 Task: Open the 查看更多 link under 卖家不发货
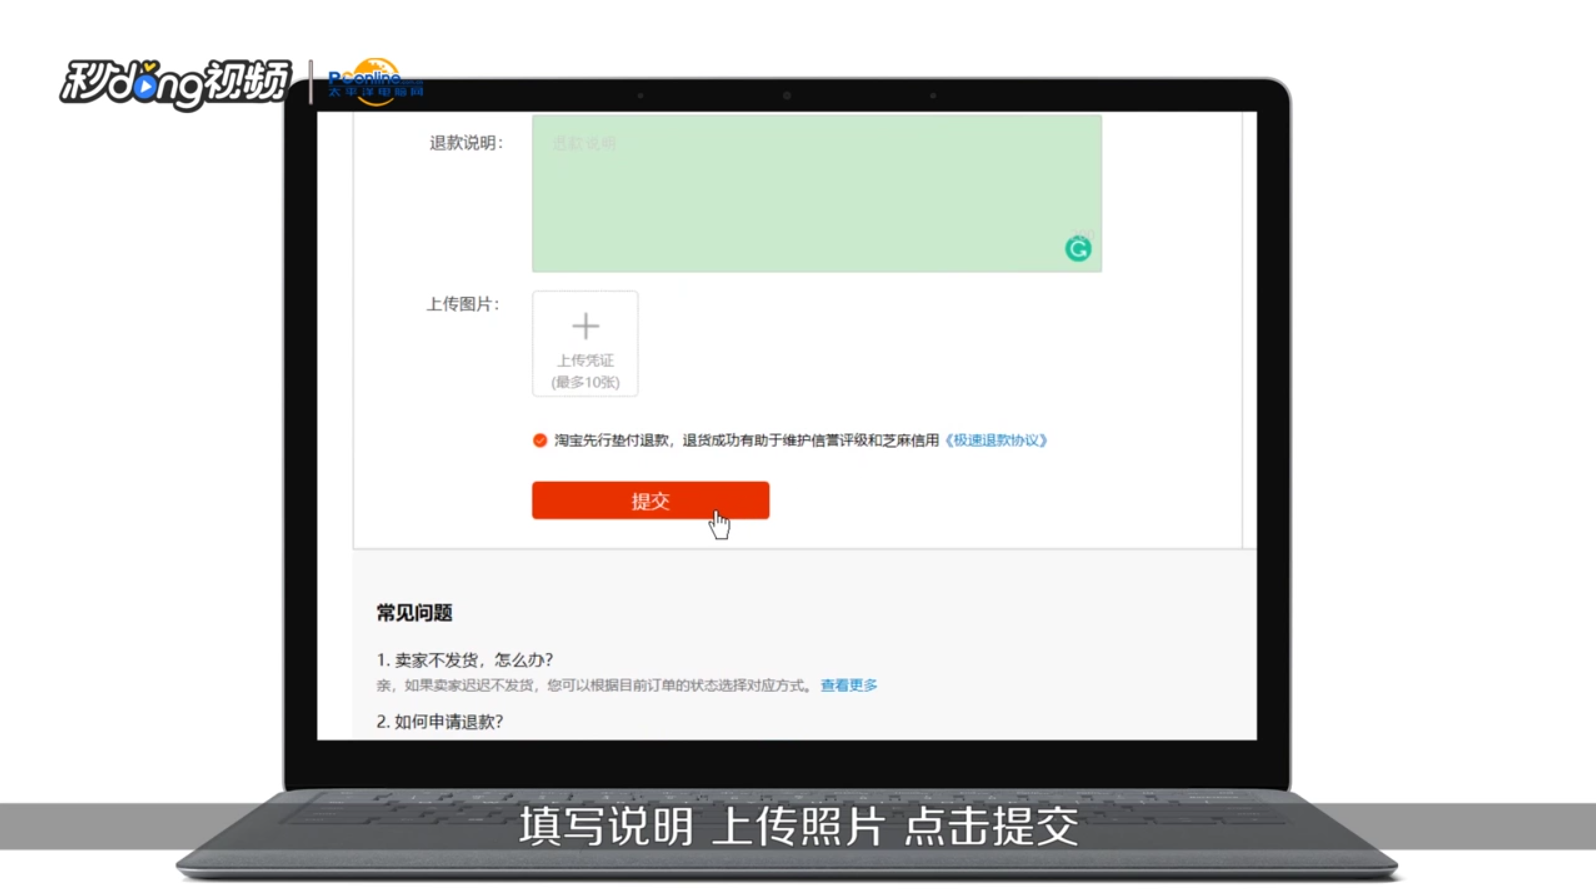(x=849, y=685)
